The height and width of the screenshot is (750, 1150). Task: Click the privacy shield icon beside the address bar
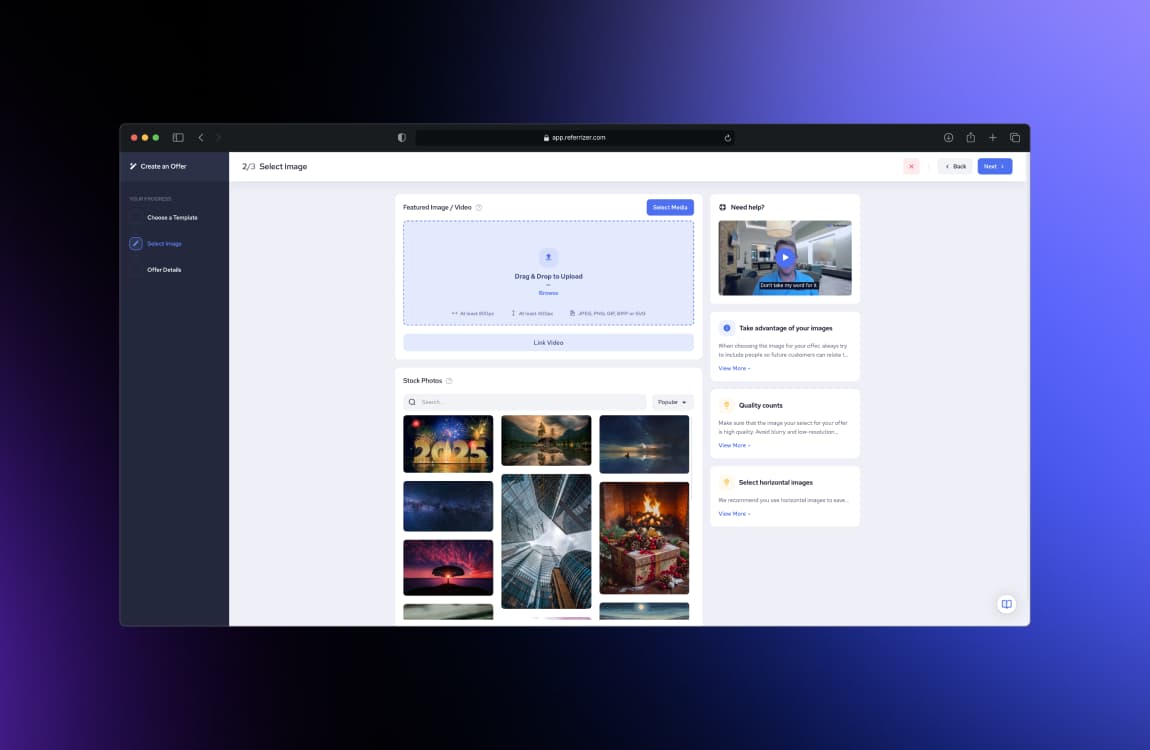(401, 137)
